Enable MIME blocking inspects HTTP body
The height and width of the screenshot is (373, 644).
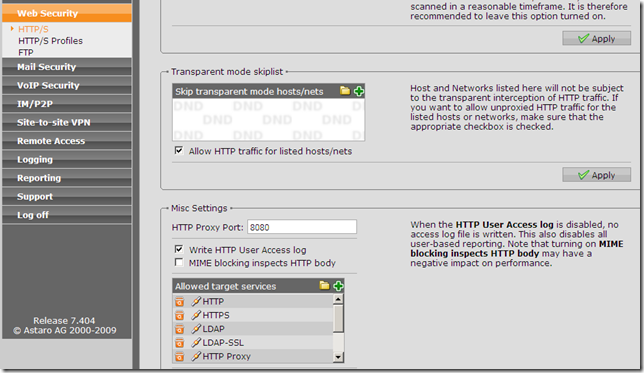(179, 262)
